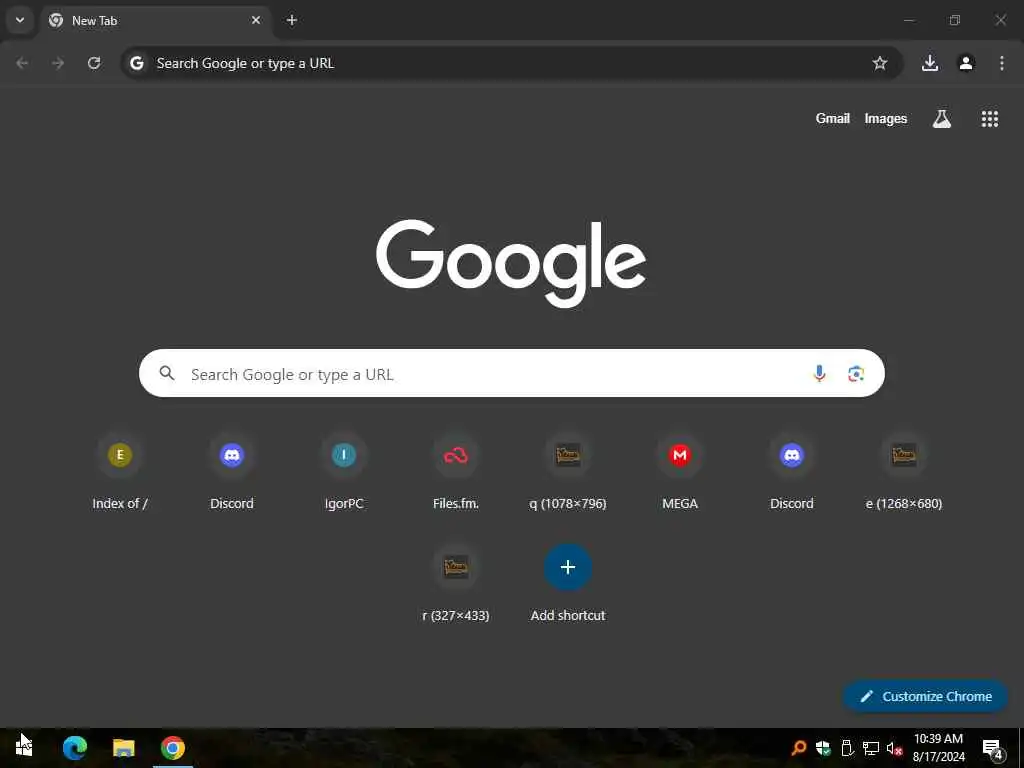Open a new tab with plus button
Image resolution: width=1024 pixels, height=768 pixels.
pos(292,20)
